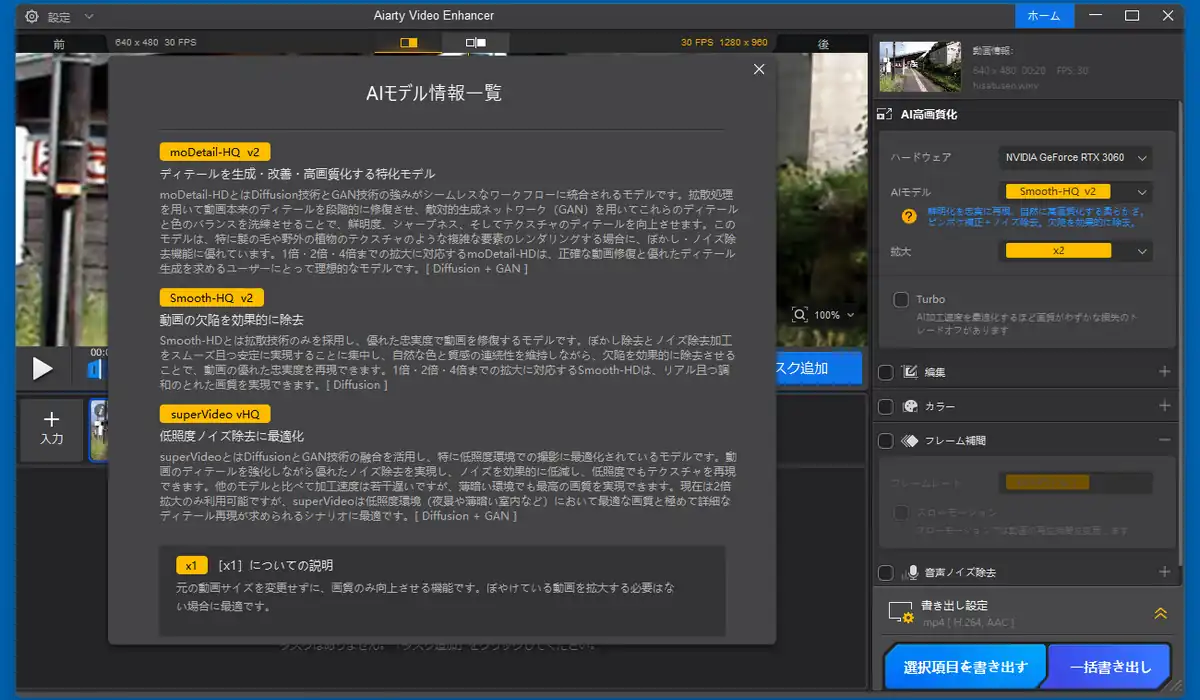Click 選択項目を書き出す button

tap(964, 667)
